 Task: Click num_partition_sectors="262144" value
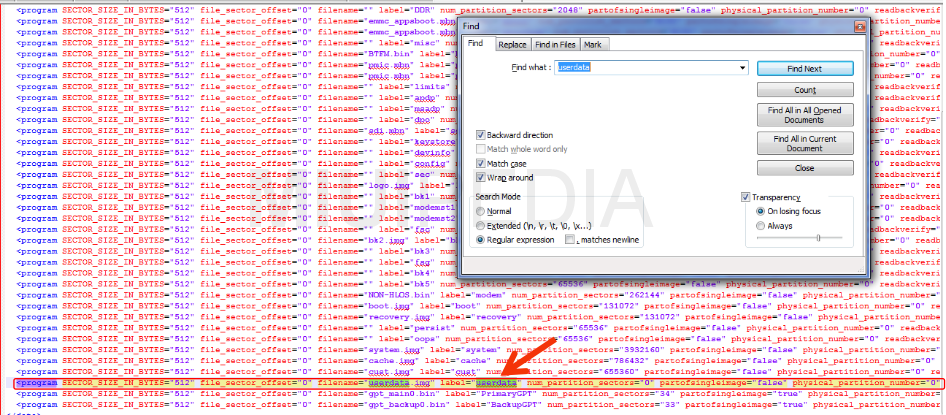pos(588,295)
